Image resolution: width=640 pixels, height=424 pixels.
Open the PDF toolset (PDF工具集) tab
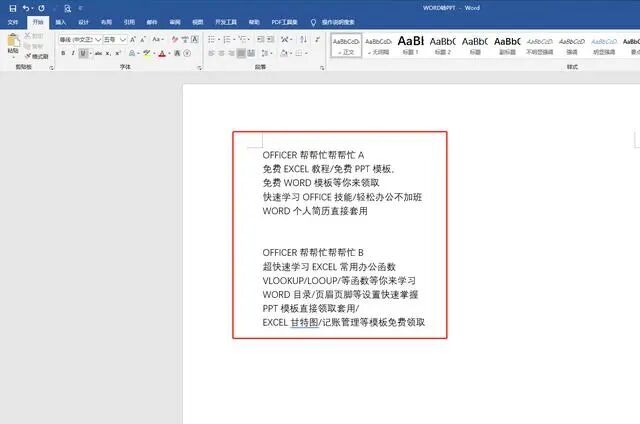coord(284,22)
